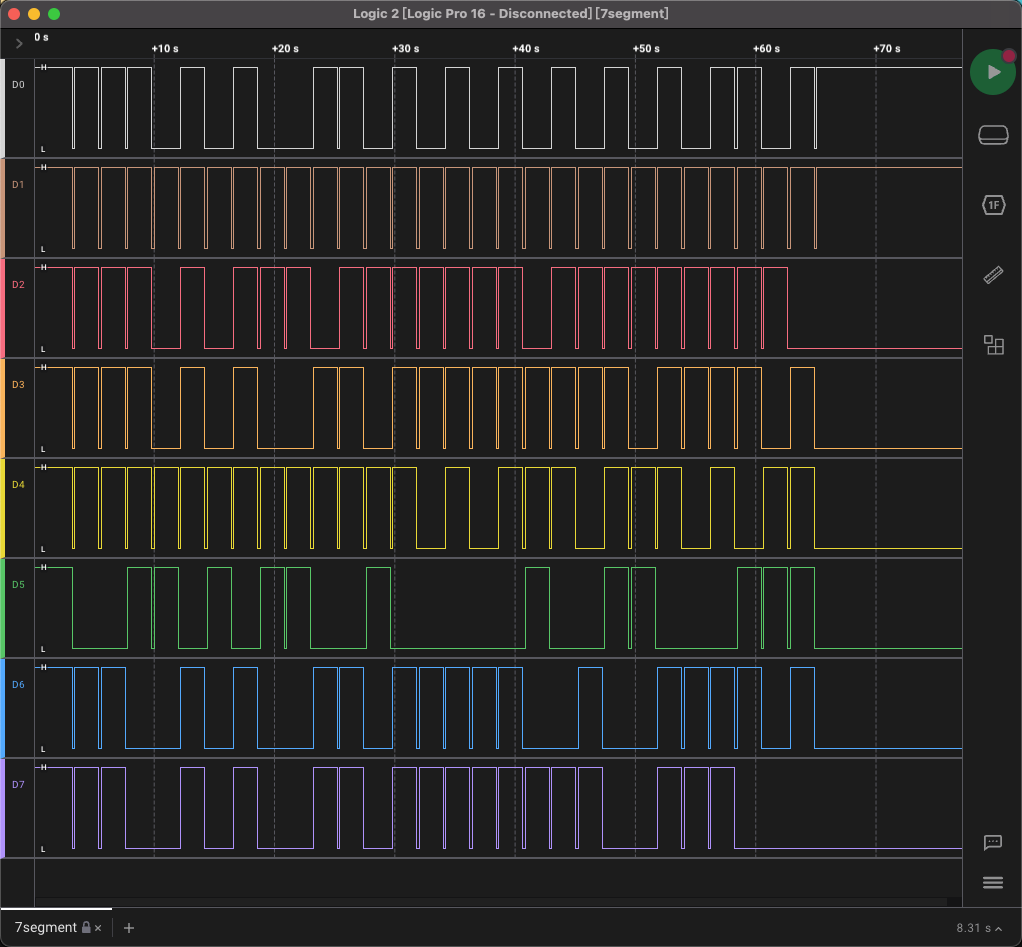Start capture with the green play button
1022x947 pixels.
pos(992,72)
